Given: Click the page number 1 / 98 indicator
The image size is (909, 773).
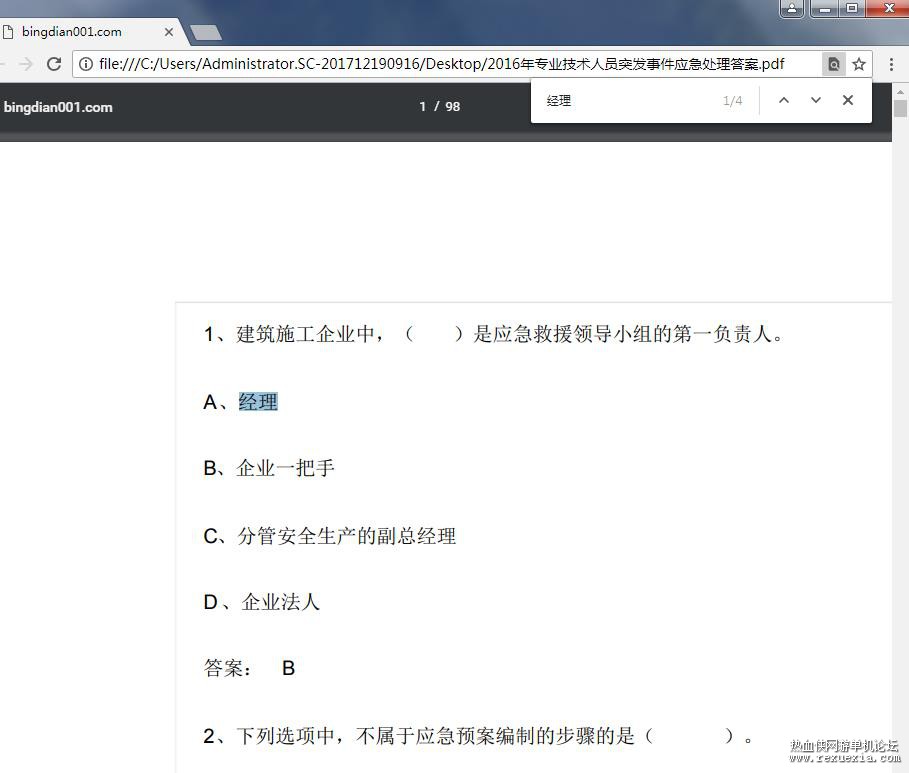Looking at the screenshot, I should click(440, 106).
